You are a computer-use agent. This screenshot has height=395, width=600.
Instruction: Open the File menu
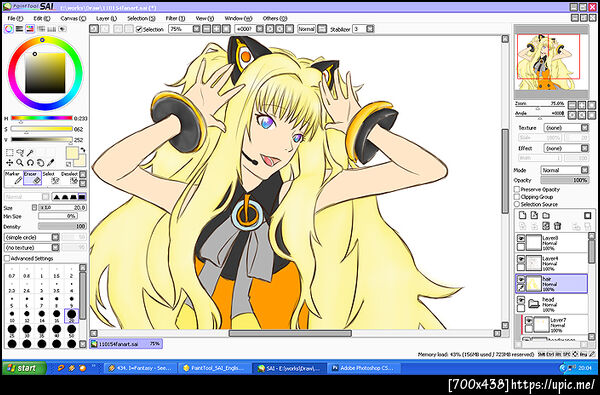click(x=15, y=18)
